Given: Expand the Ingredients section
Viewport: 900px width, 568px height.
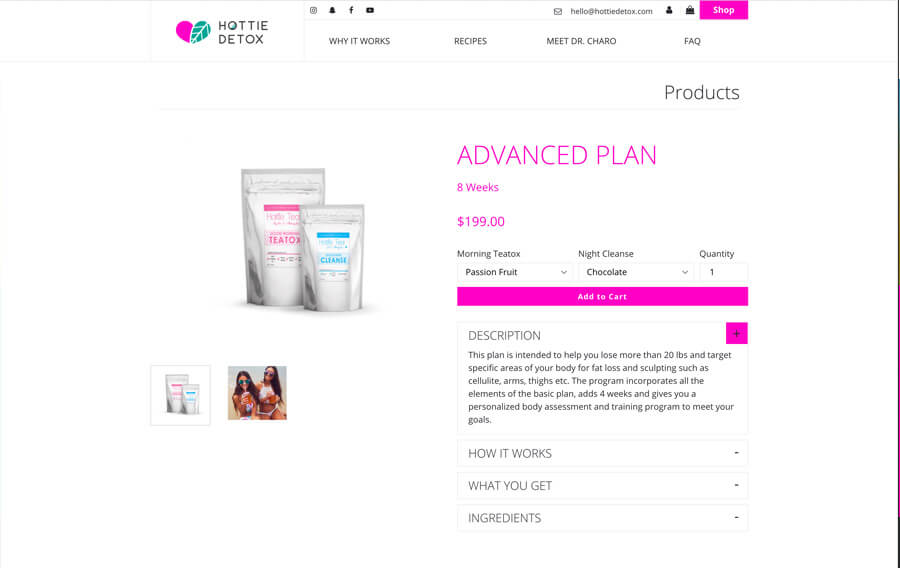Looking at the screenshot, I should point(602,518).
